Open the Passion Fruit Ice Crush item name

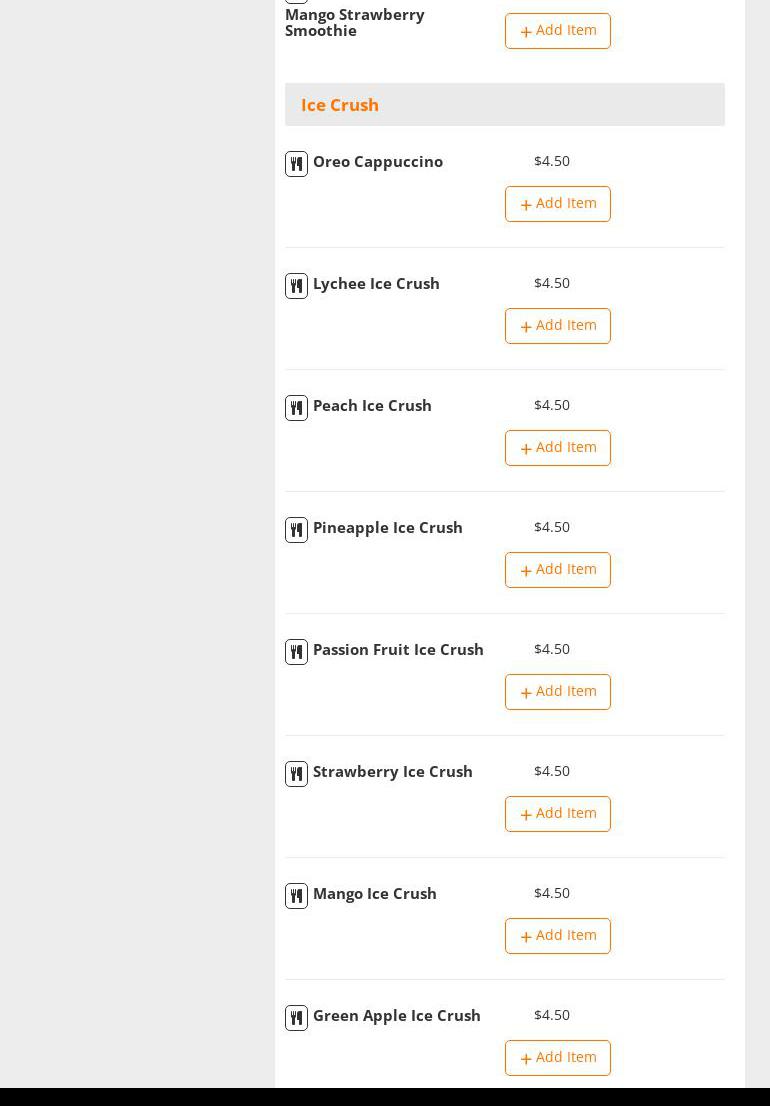[398, 650]
